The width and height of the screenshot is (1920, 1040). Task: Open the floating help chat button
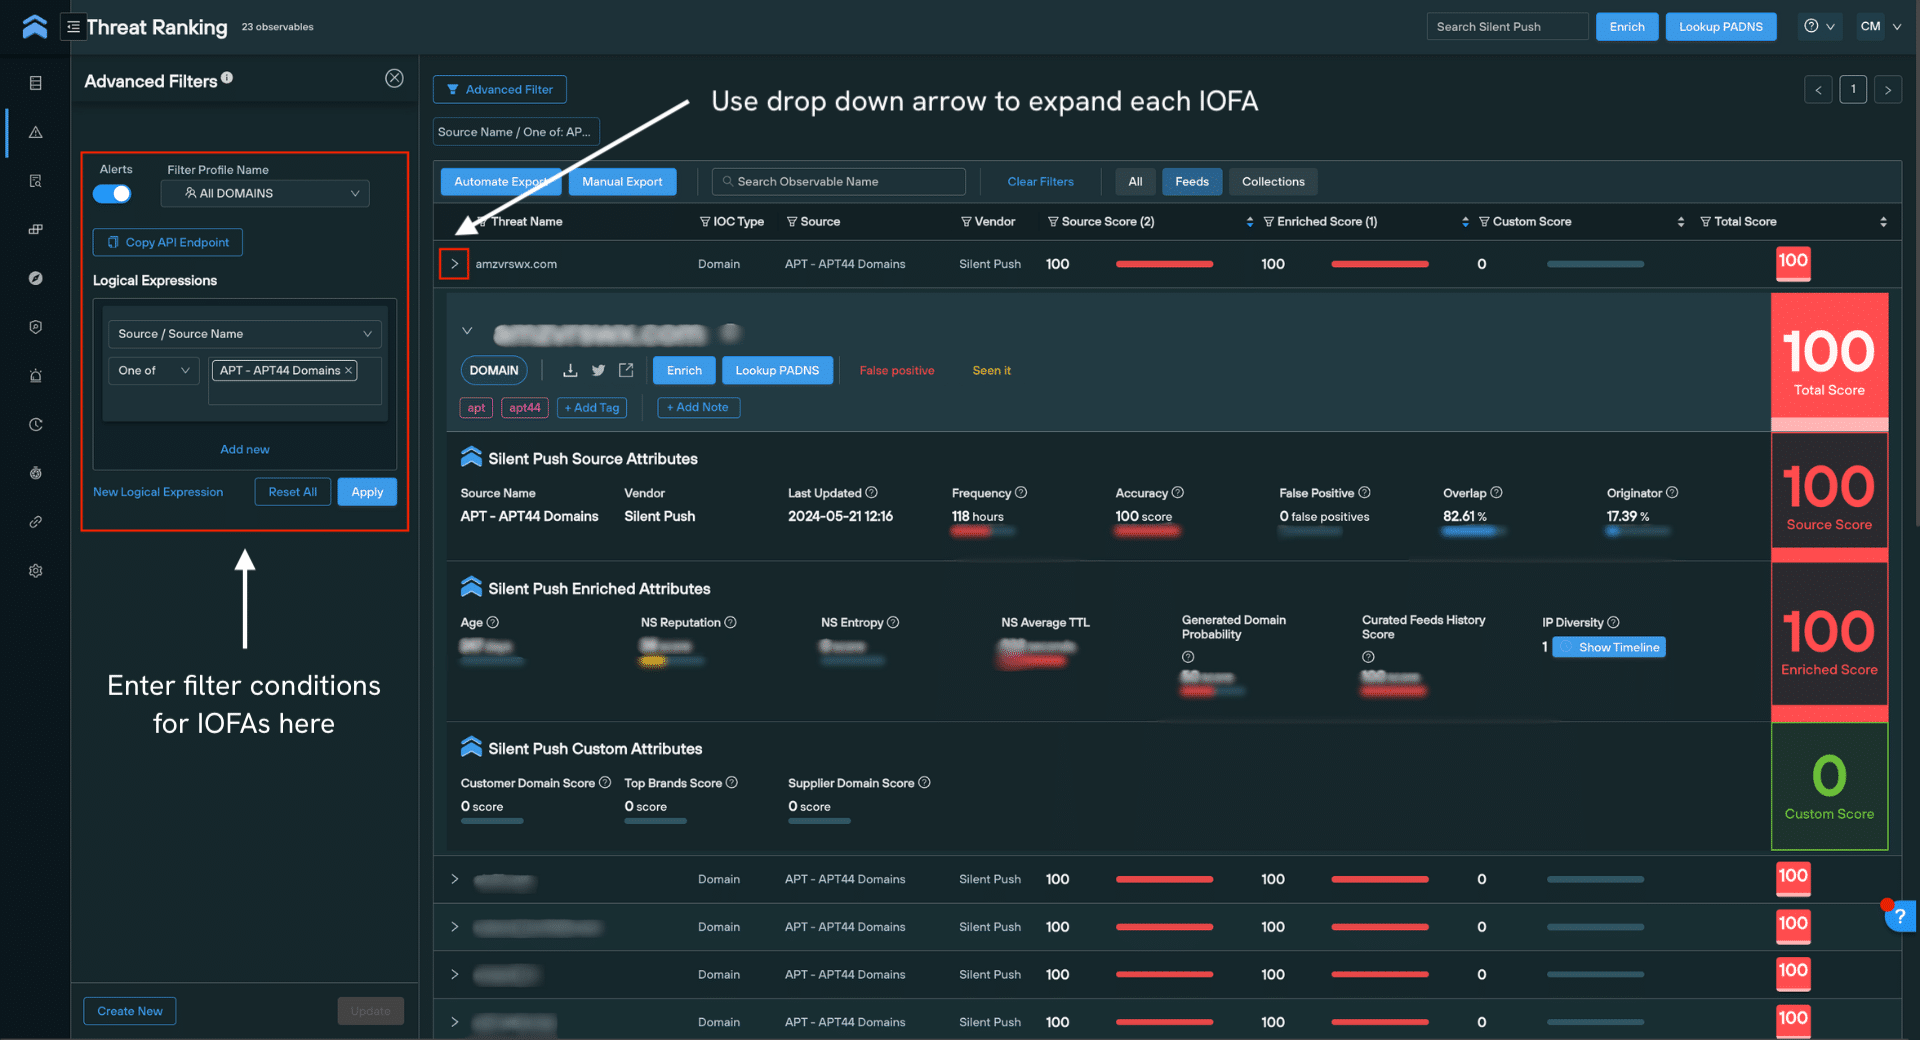click(1899, 916)
